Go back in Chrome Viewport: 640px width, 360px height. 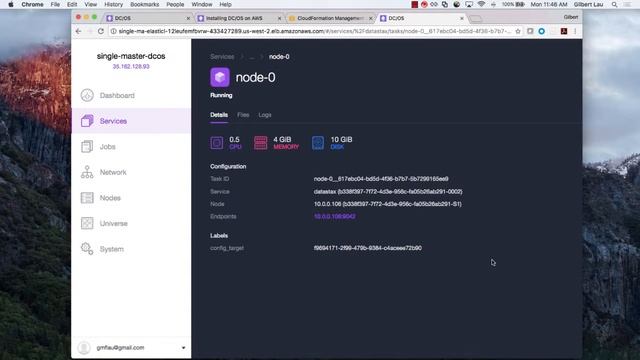tap(78, 31)
